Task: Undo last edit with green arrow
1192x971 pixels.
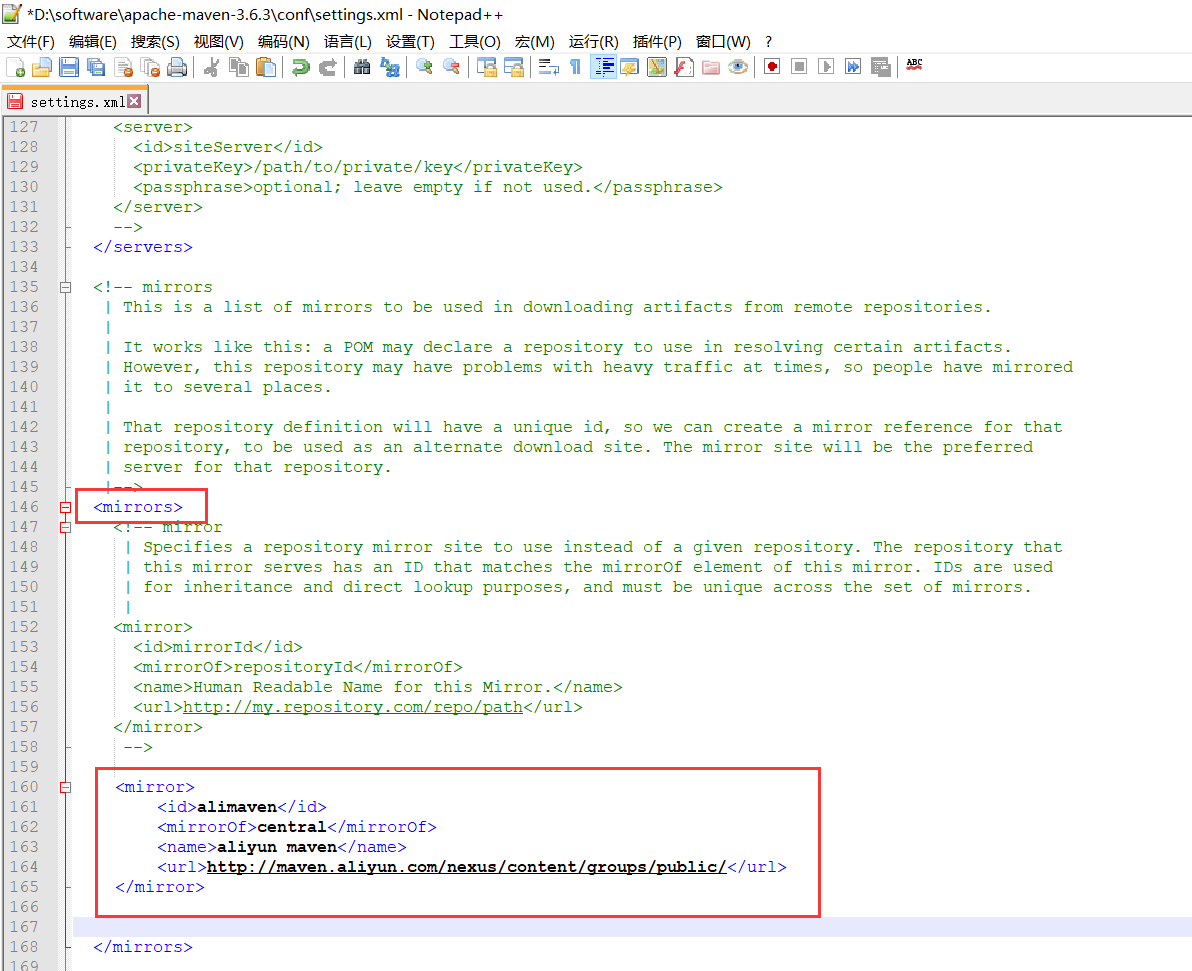Action: (301, 68)
